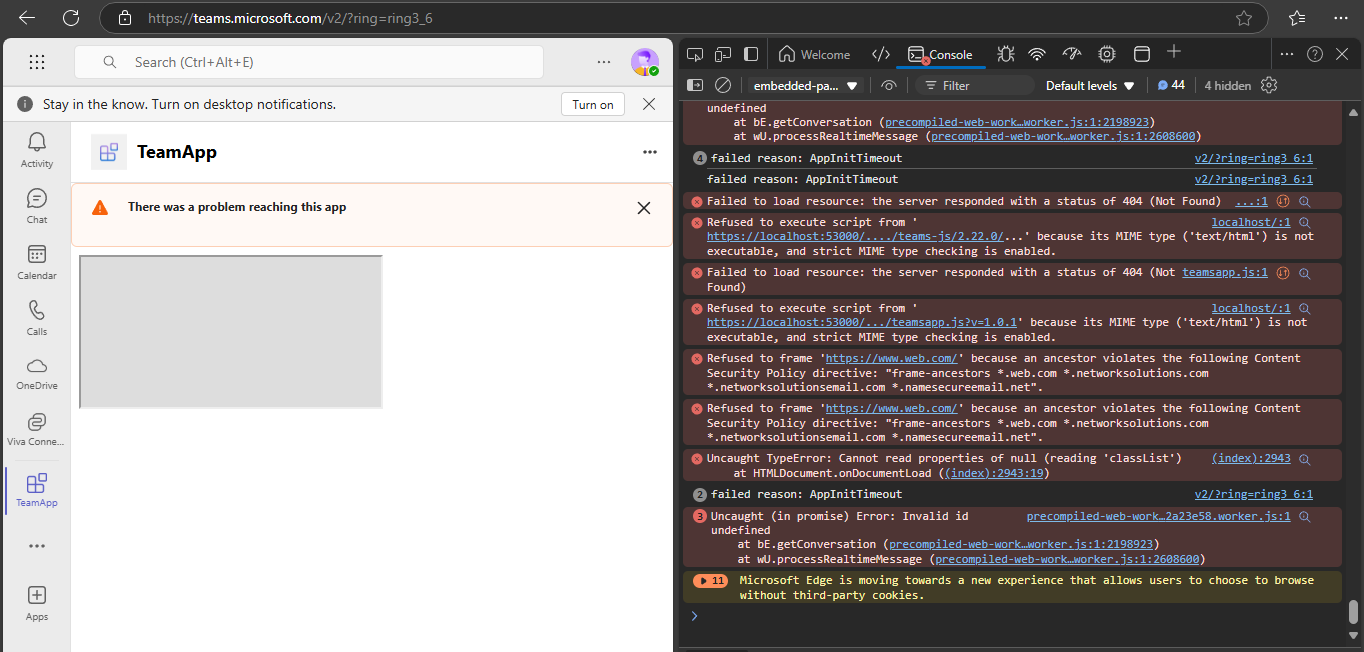The image size is (1364, 652).
Task: Select TeamApp in the Teams sidebar
Action: pyautogui.click(x=37, y=490)
